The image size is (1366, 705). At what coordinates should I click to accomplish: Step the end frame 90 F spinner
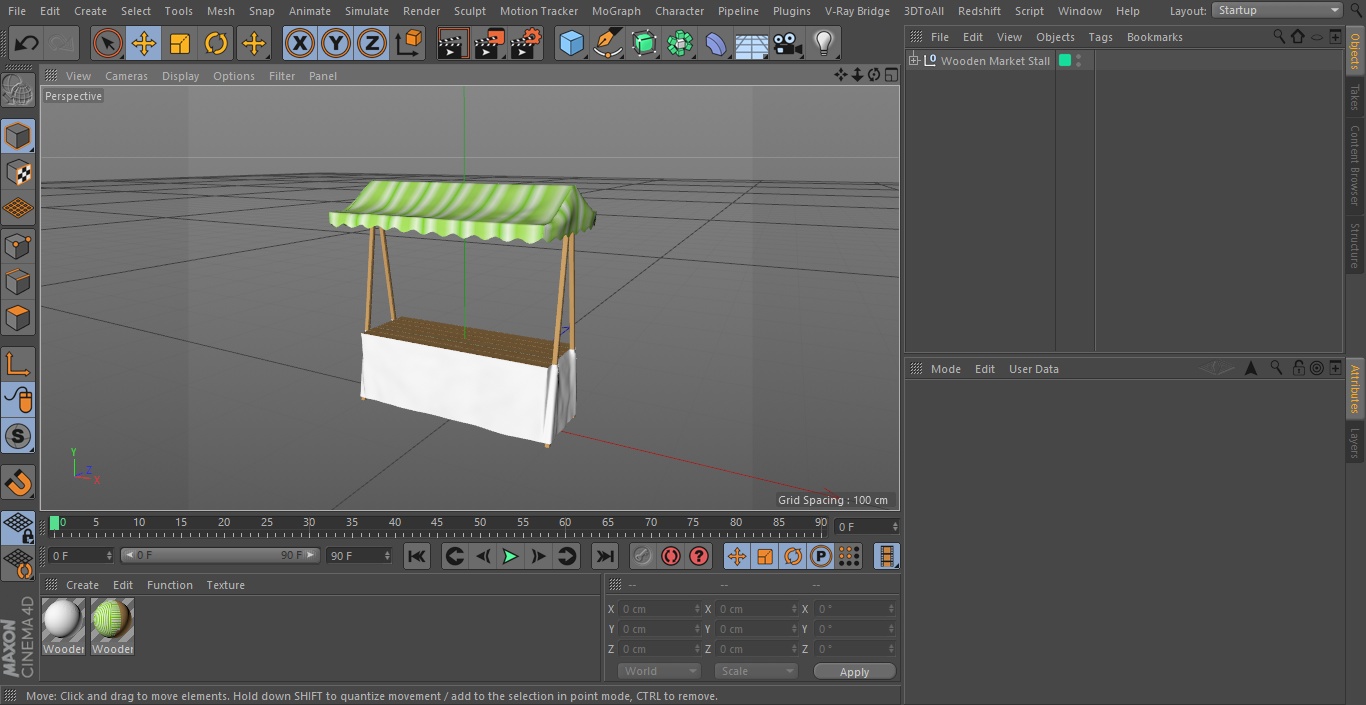[387, 555]
